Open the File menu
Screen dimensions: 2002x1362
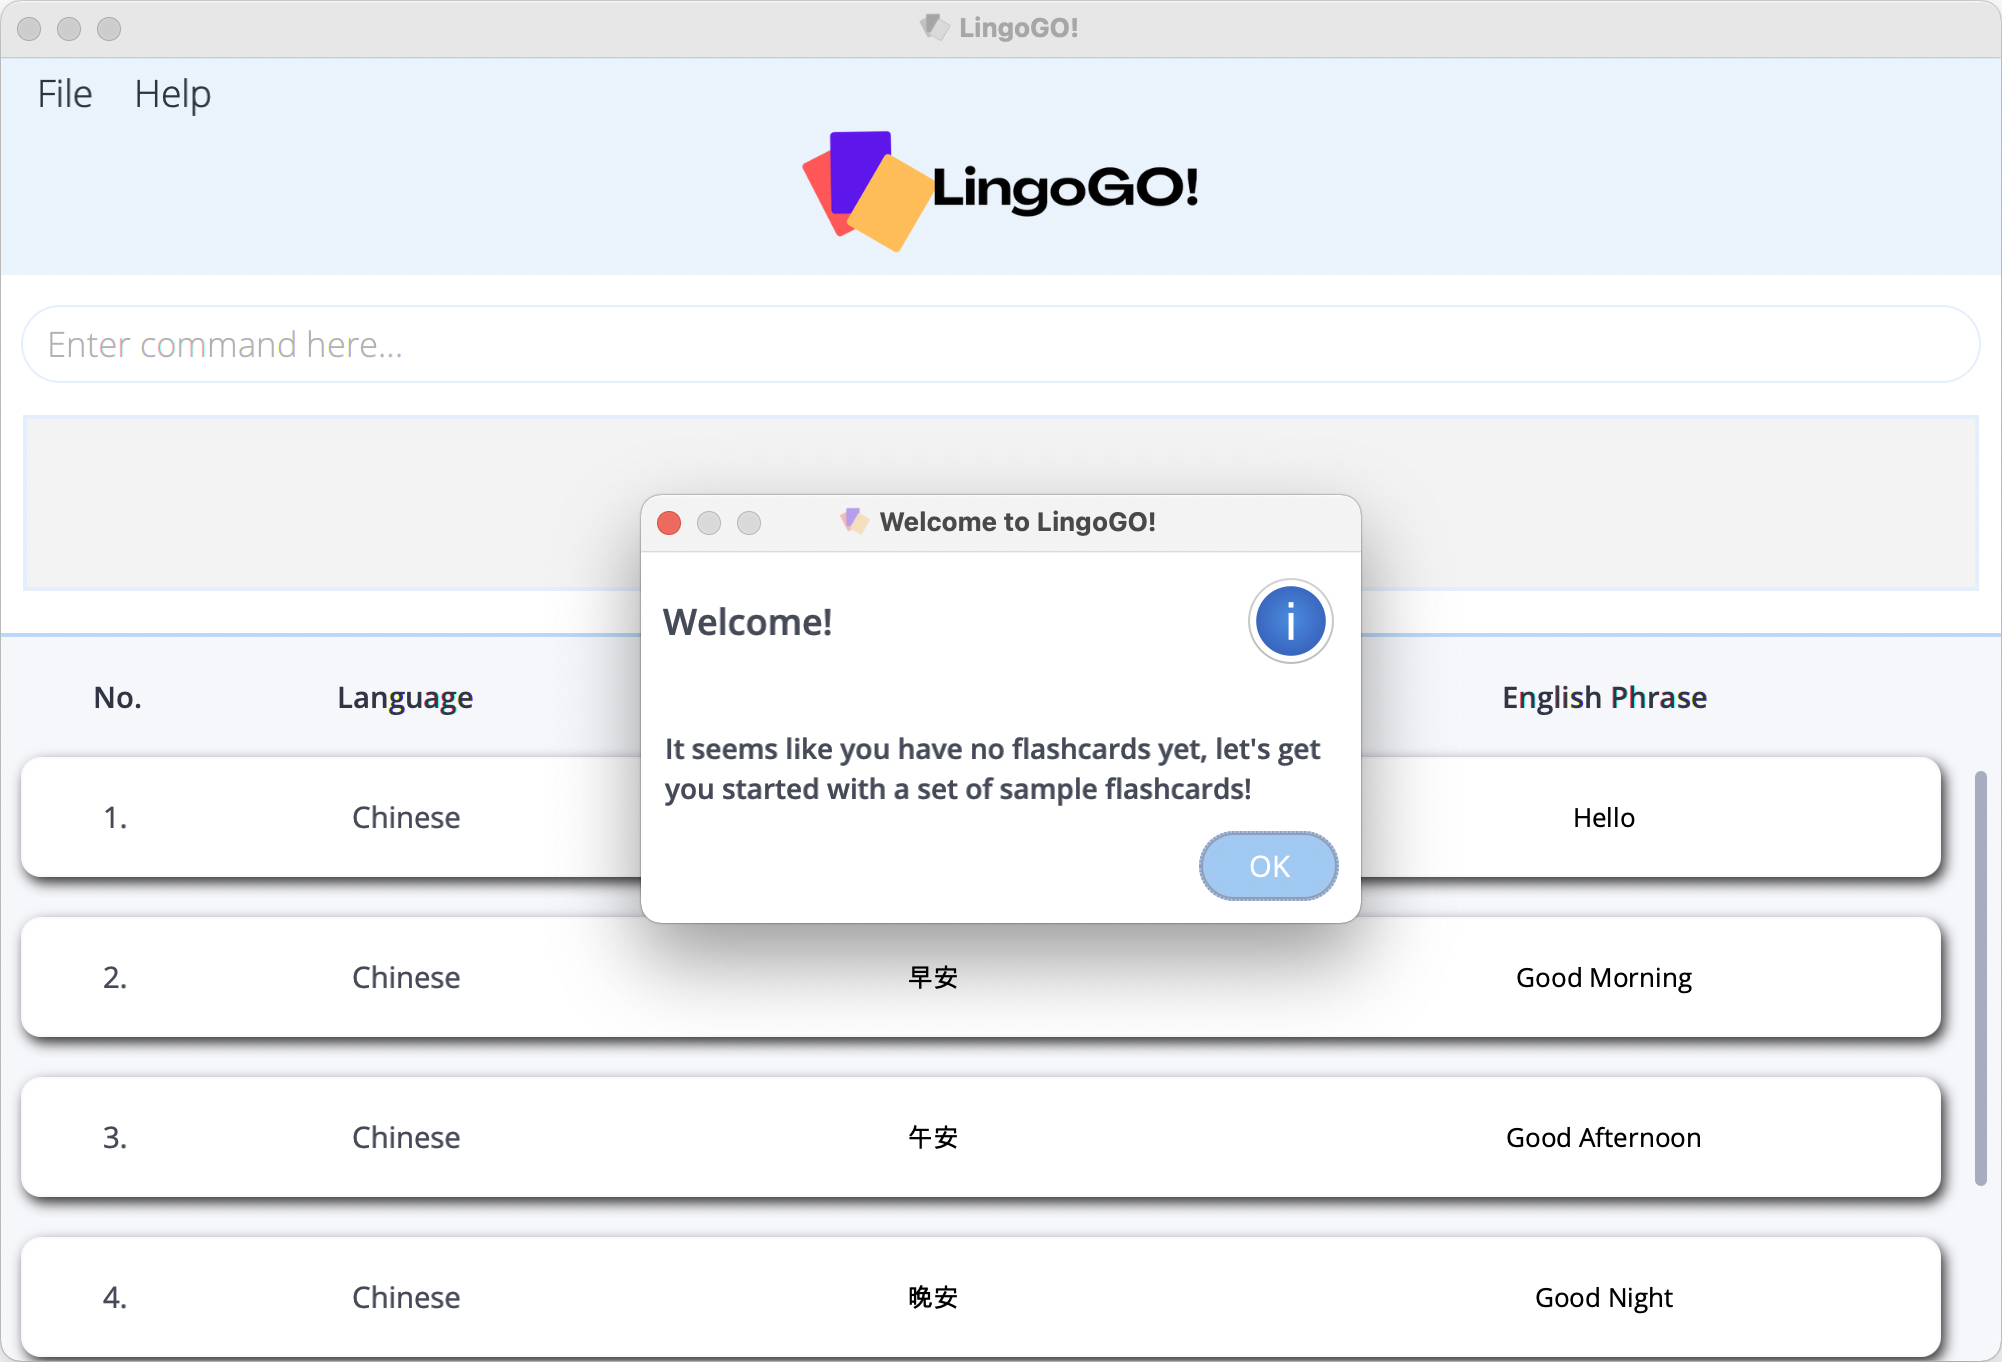pos(65,94)
